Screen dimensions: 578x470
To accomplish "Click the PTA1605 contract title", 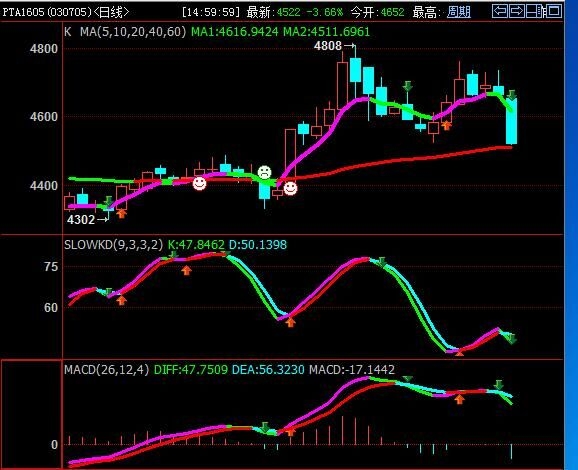I will pyautogui.click(x=23, y=12).
